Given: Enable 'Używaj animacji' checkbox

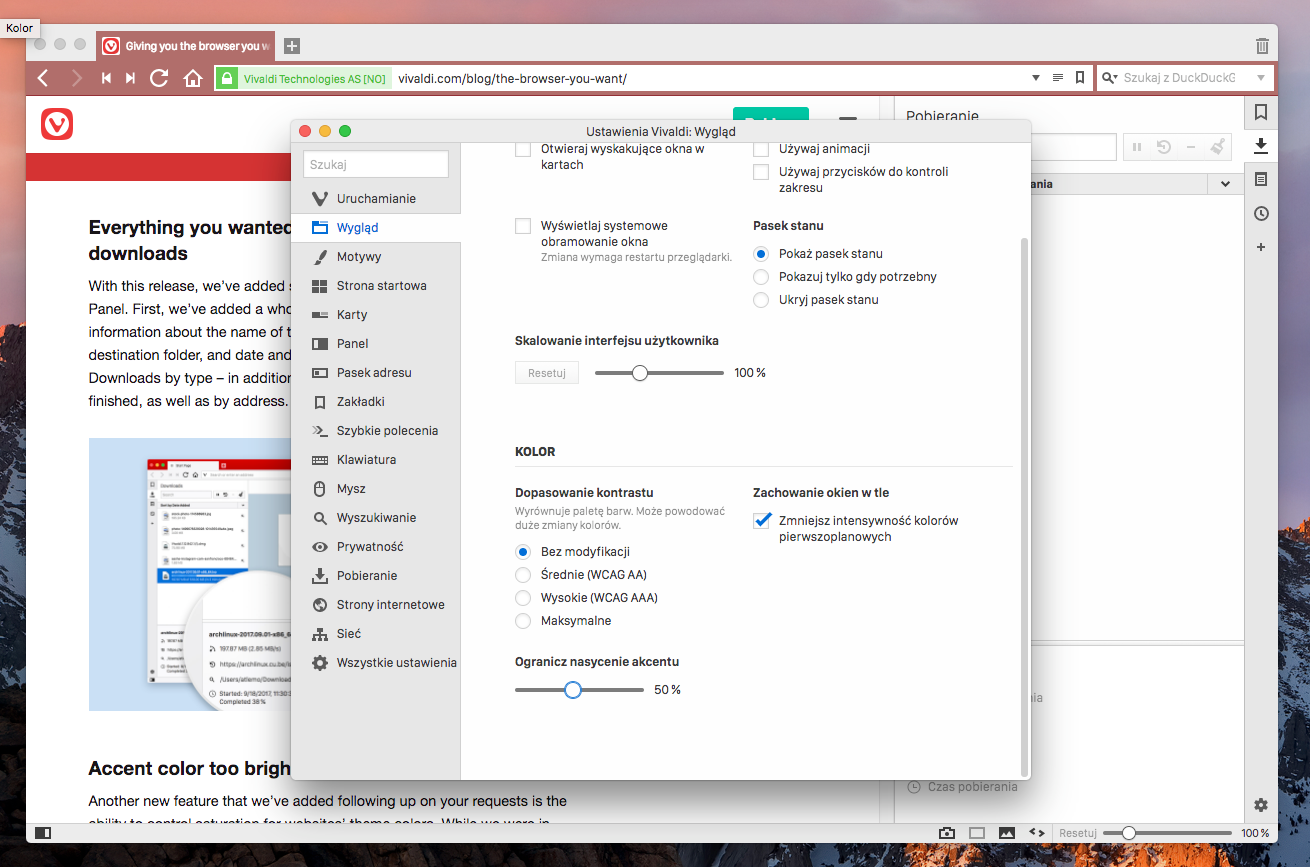Looking at the screenshot, I should point(761,149).
